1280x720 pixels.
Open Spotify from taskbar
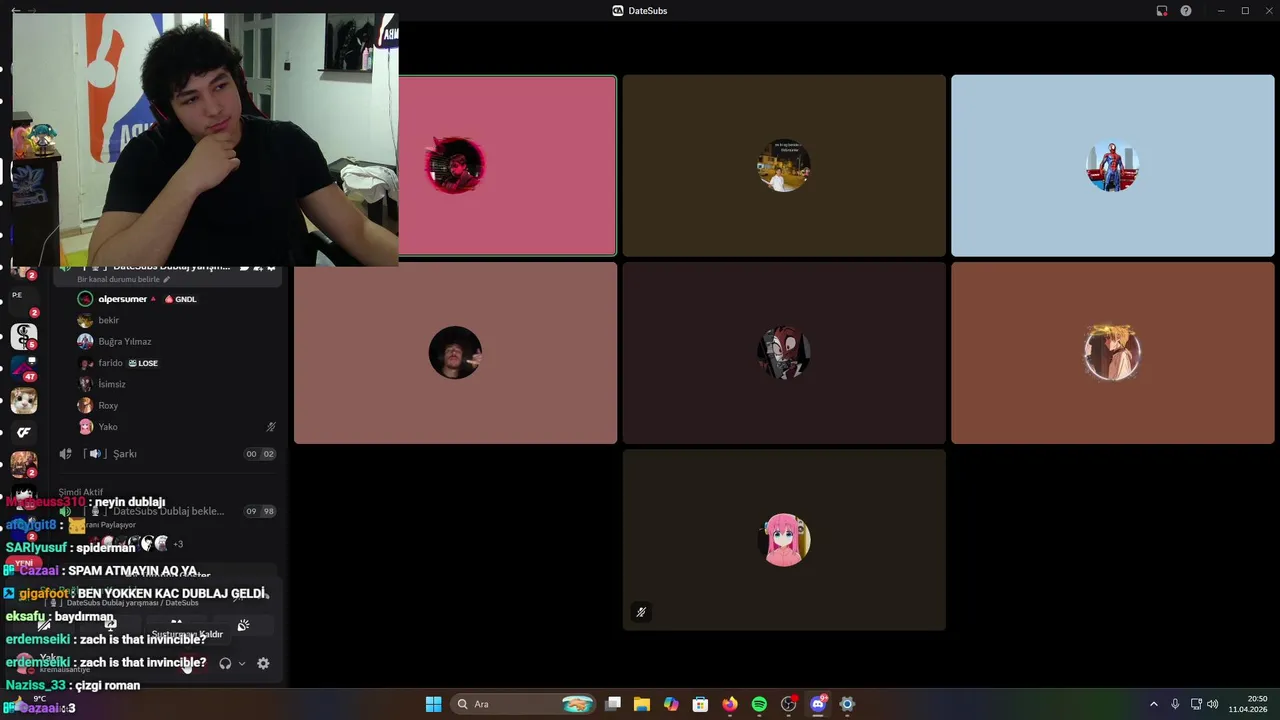point(759,704)
